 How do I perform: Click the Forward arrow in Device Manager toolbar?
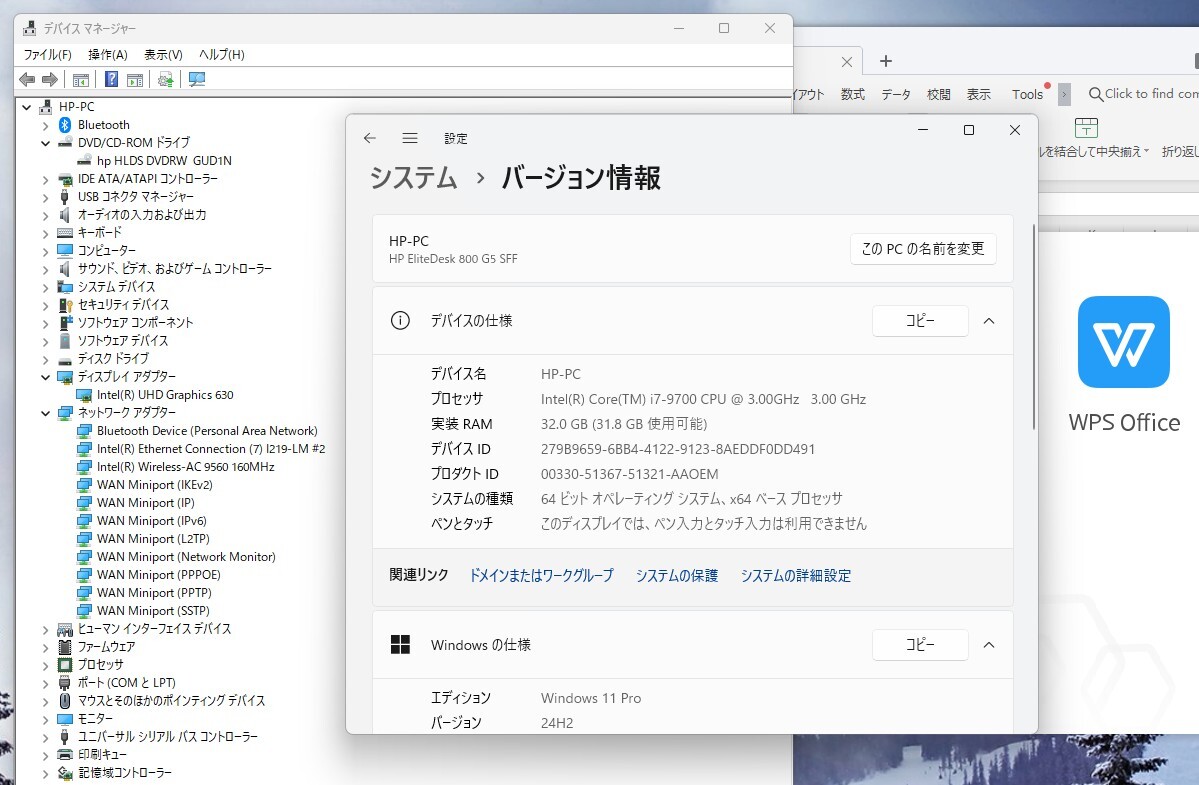50,79
